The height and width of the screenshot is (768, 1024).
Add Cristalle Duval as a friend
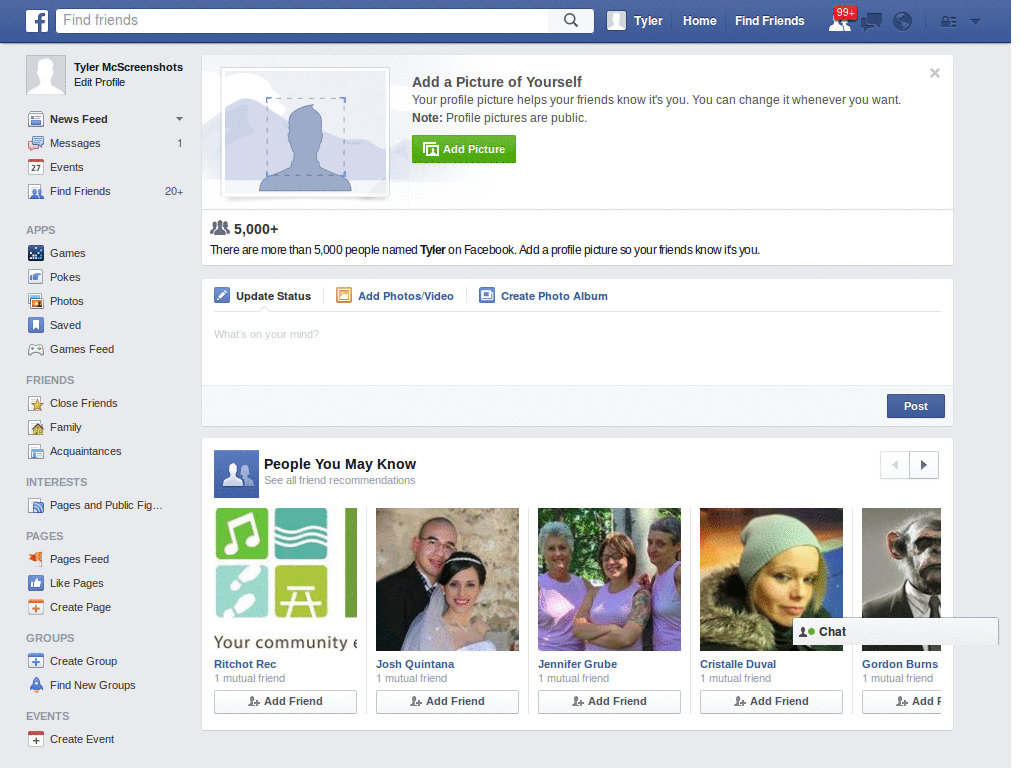point(771,701)
